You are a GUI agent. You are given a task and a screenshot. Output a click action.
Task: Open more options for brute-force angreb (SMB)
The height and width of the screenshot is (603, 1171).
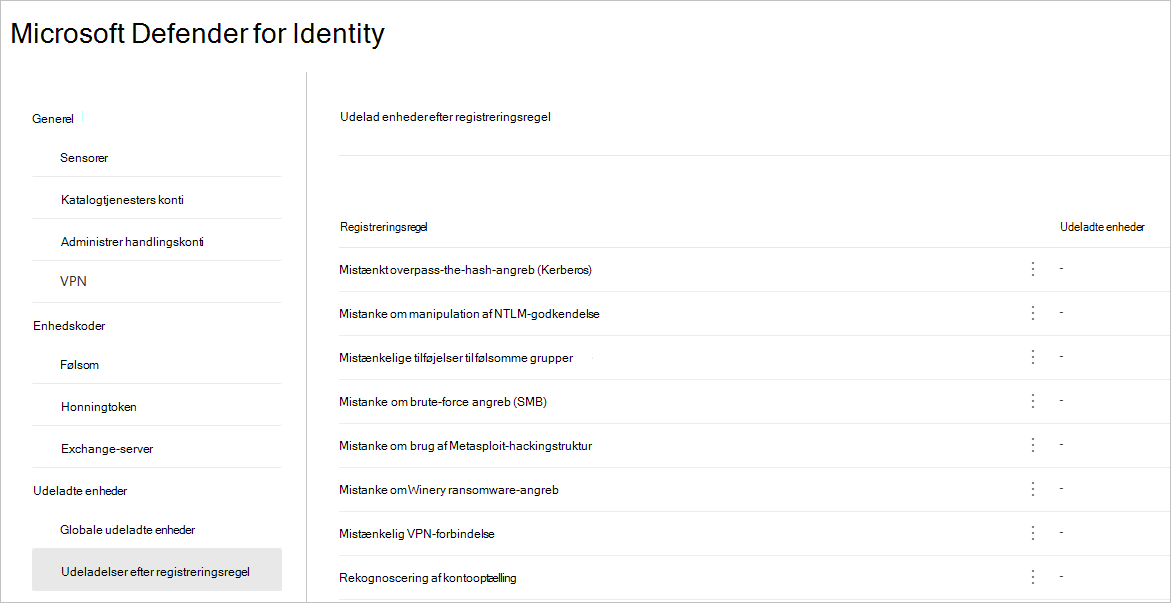point(1033,401)
